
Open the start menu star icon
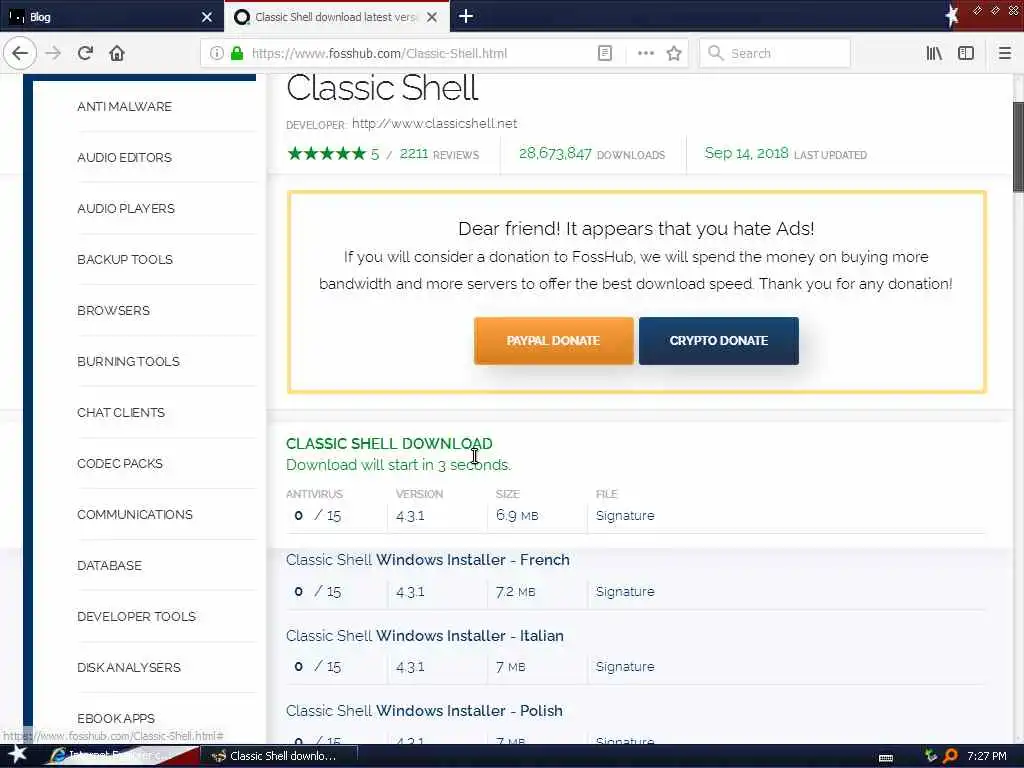coord(17,754)
